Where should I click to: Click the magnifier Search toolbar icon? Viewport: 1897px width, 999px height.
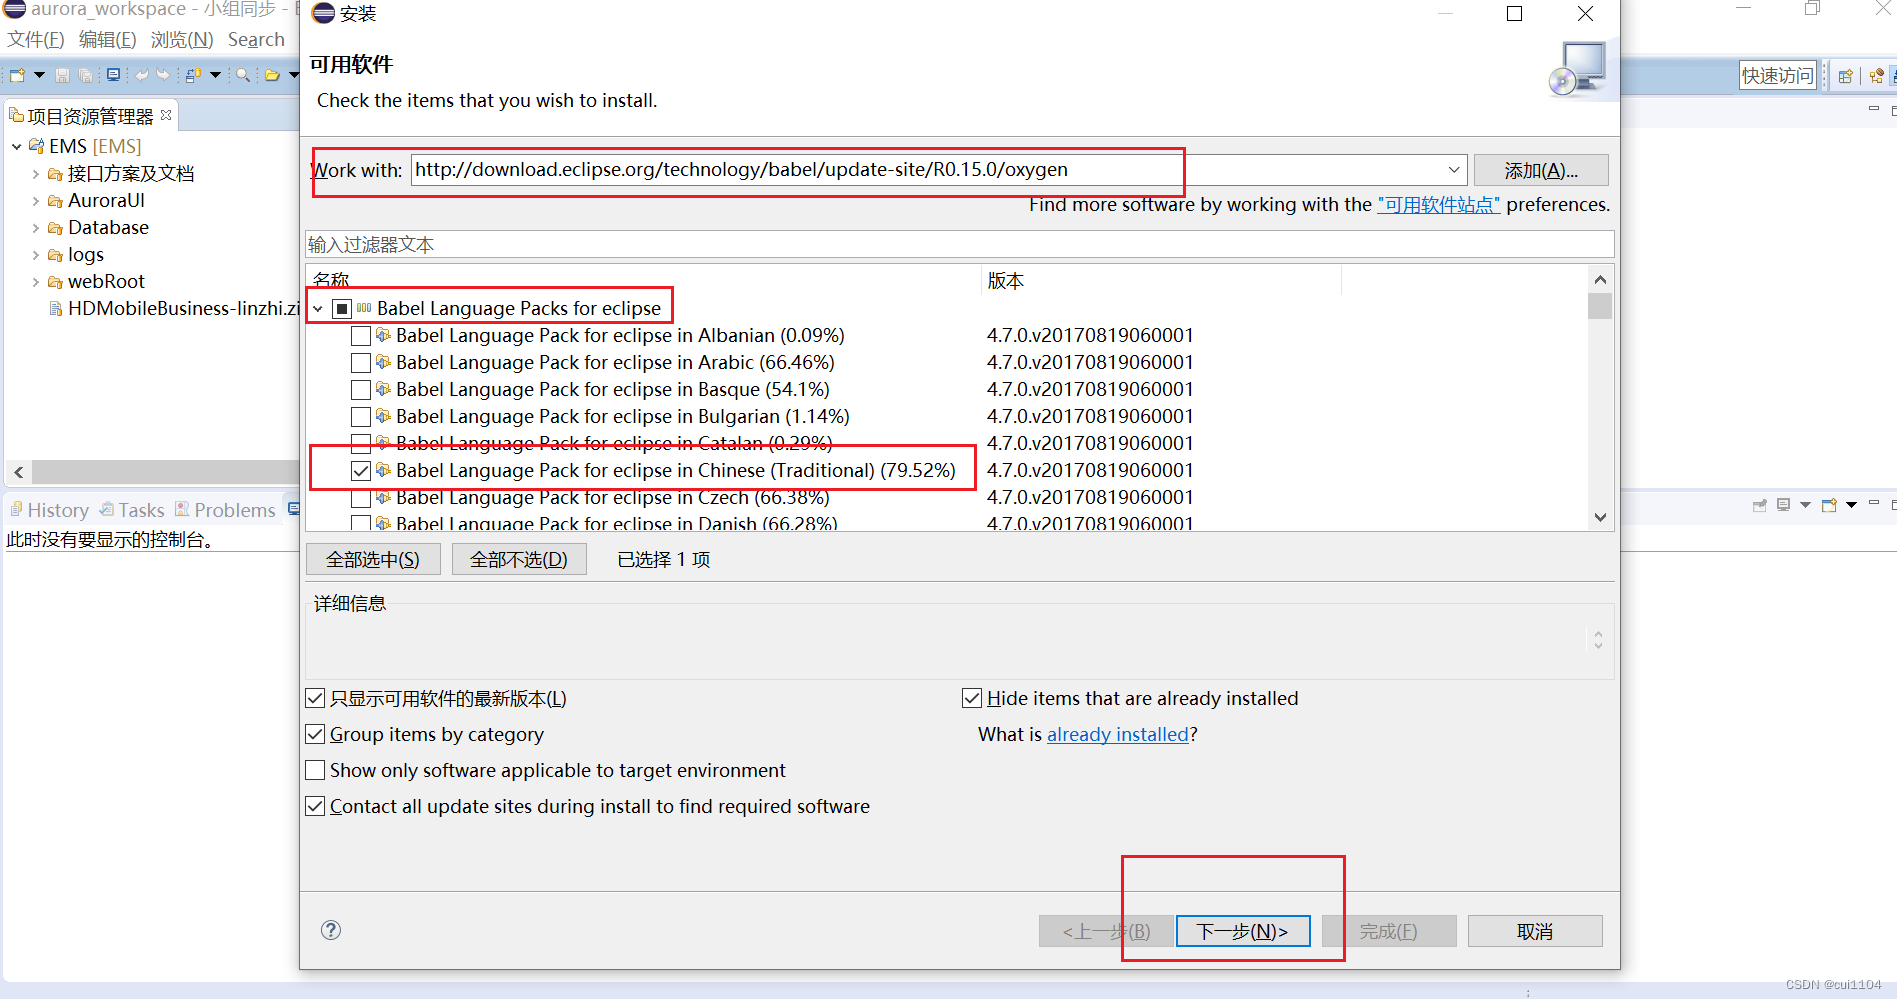(x=243, y=75)
